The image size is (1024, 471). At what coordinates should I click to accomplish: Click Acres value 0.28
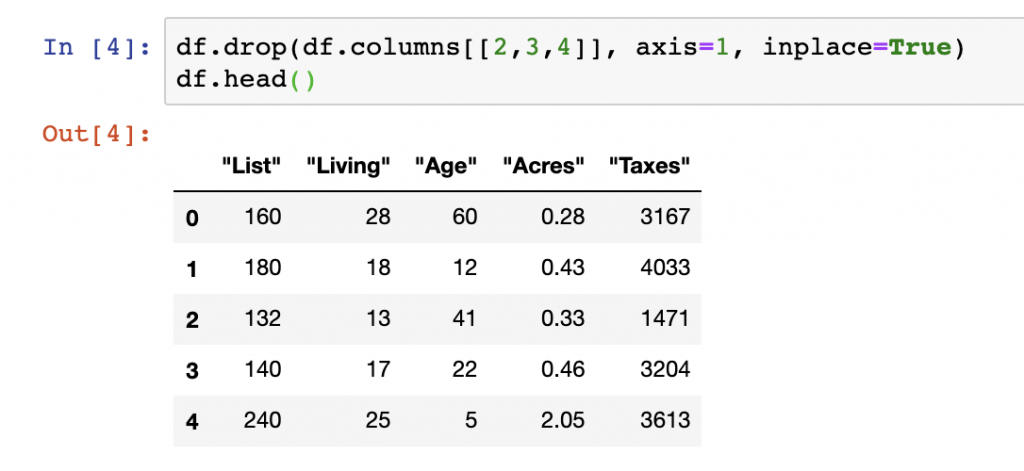563,216
